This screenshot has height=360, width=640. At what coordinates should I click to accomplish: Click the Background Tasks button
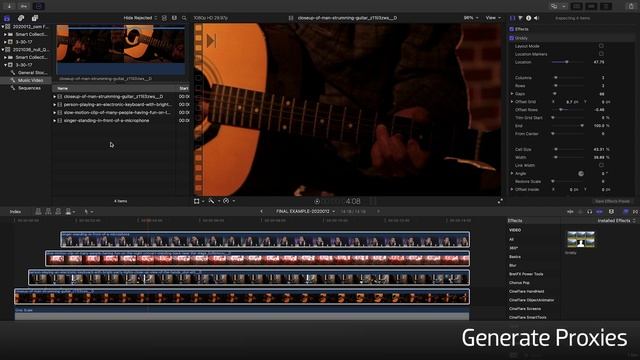click(x=38, y=6)
